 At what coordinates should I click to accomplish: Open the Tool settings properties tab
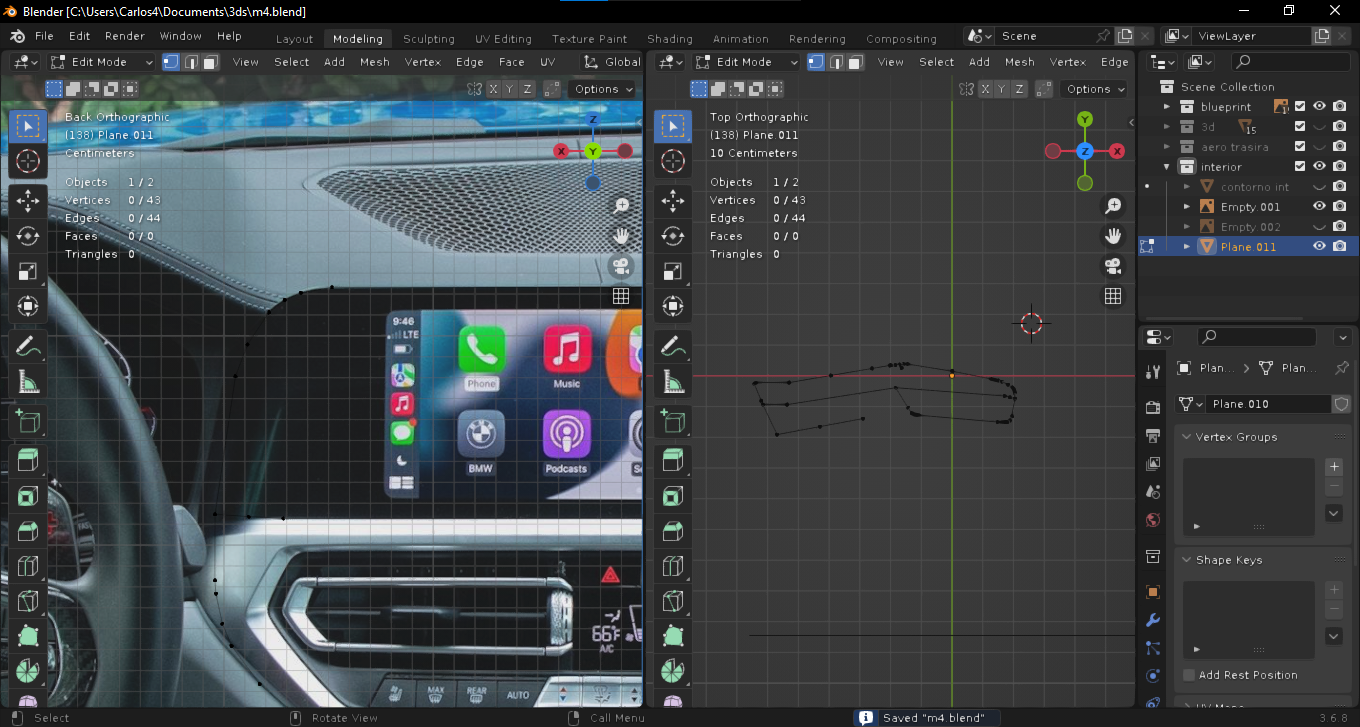pyautogui.click(x=1153, y=372)
